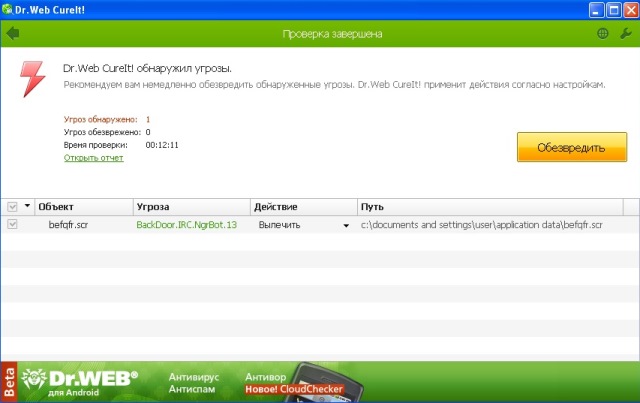
Task: Click the phone image in the banner
Action: coord(327,382)
